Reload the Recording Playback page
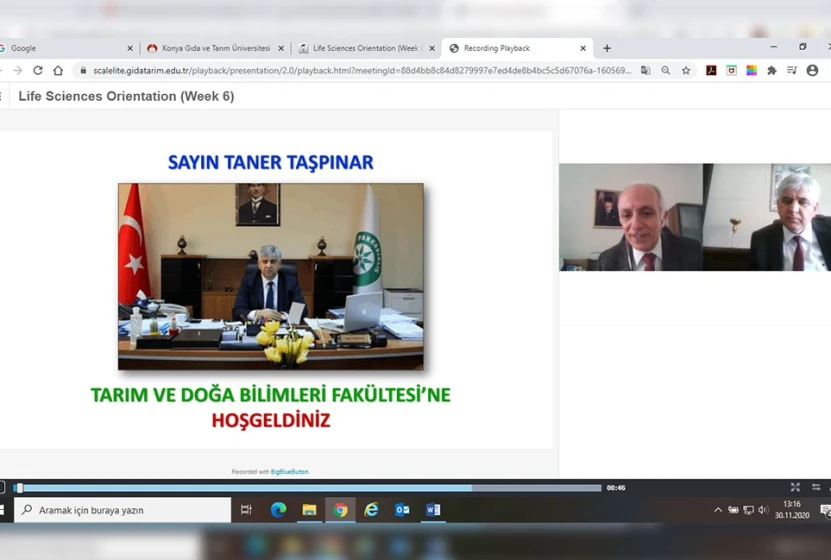The height and width of the screenshot is (560, 831). (38, 71)
